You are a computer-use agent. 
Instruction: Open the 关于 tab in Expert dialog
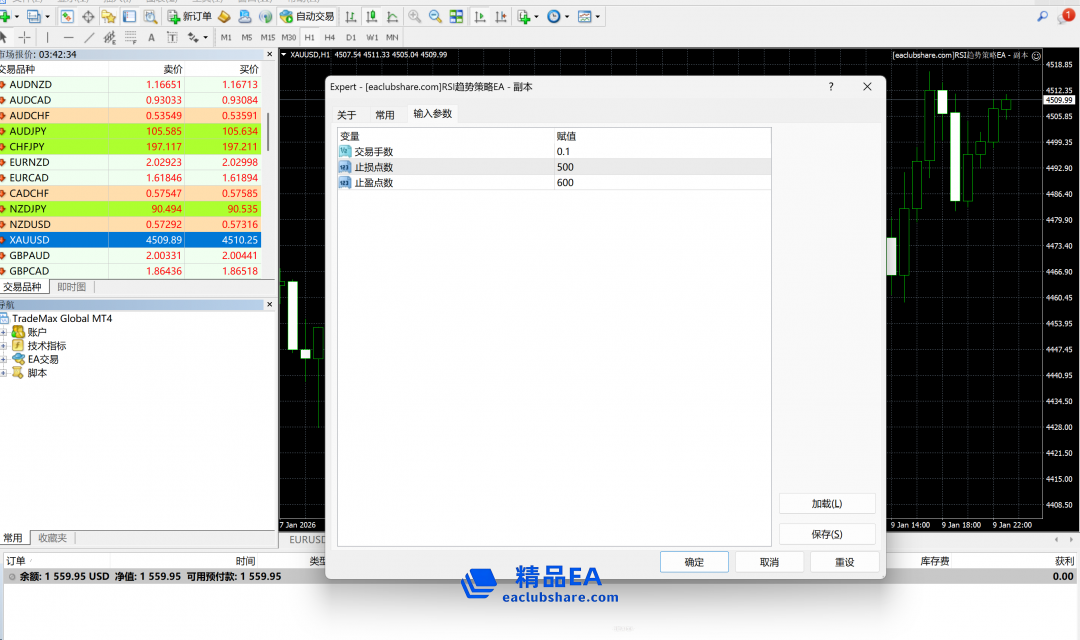346,115
